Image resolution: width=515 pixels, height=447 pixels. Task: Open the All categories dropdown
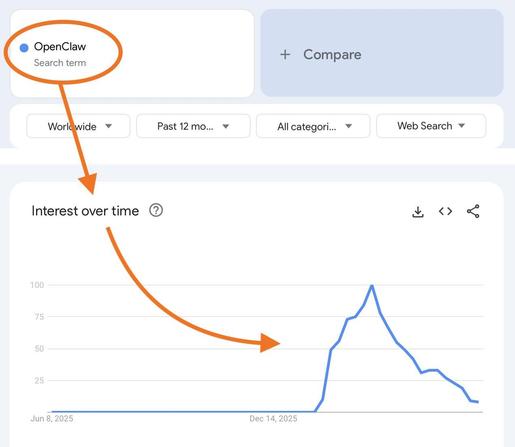click(x=313, y=126)
